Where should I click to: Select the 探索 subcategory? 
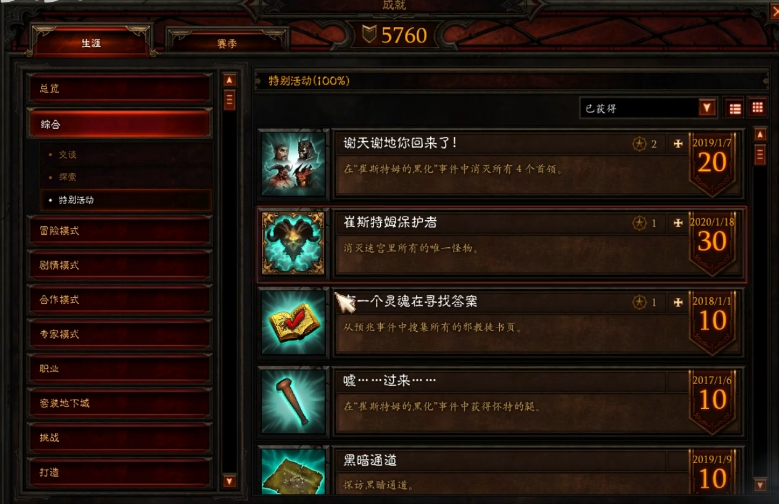point(68,177)
